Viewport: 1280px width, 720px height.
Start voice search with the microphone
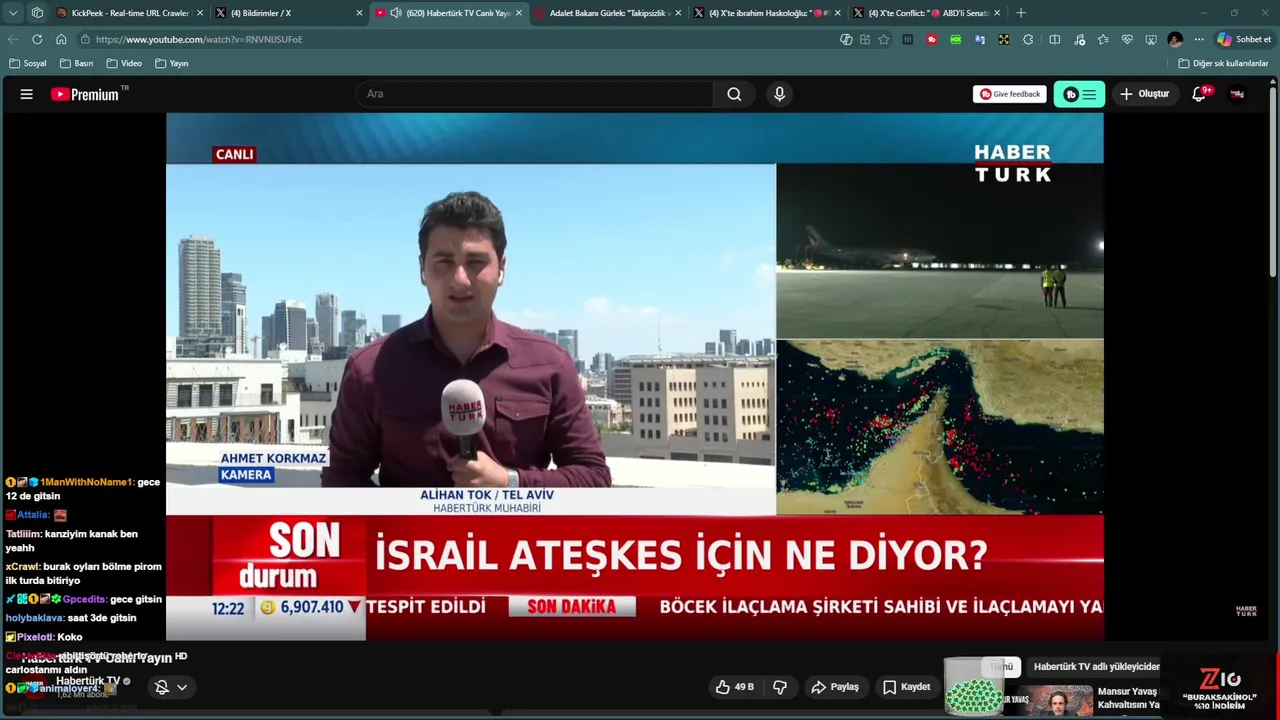point(779,94)
